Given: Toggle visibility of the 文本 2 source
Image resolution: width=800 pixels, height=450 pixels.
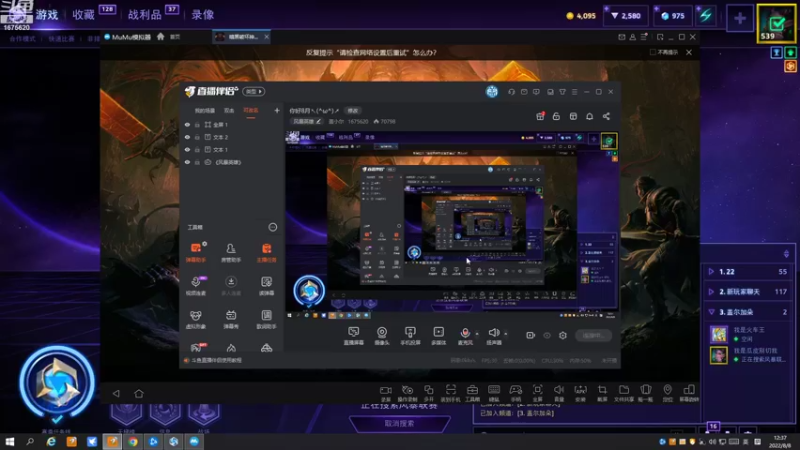Looking at the screenshot, I should (187, 137).
